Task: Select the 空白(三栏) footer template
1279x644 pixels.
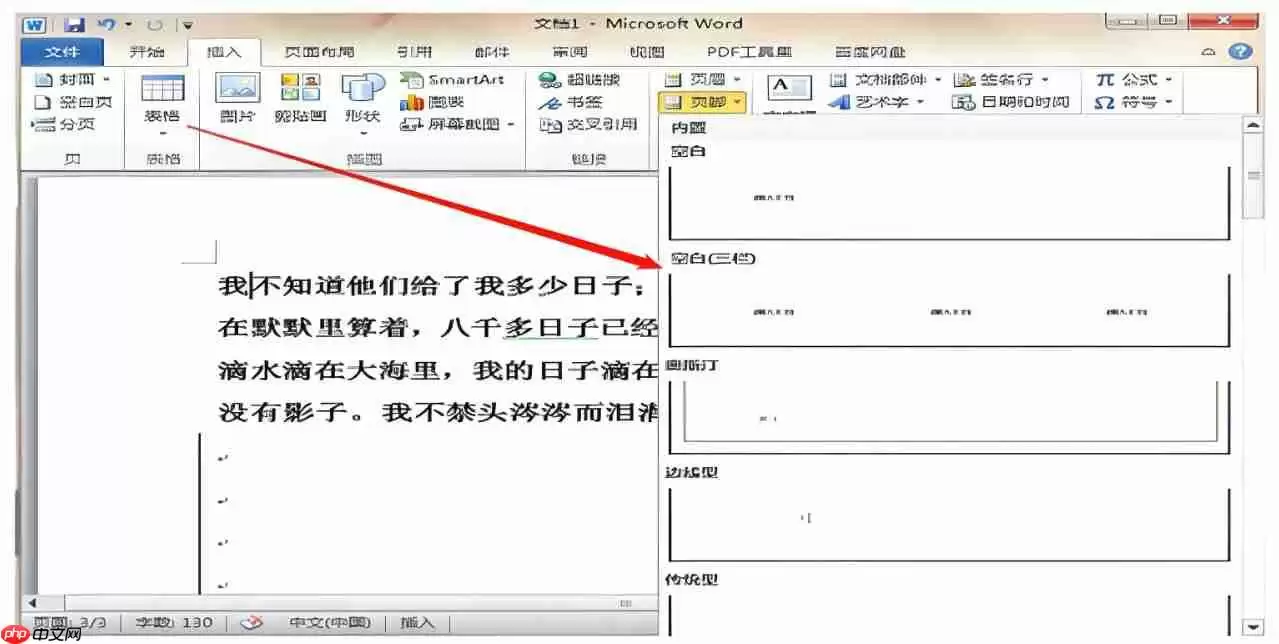Action: pyautogui.click(x=950, y=310)
